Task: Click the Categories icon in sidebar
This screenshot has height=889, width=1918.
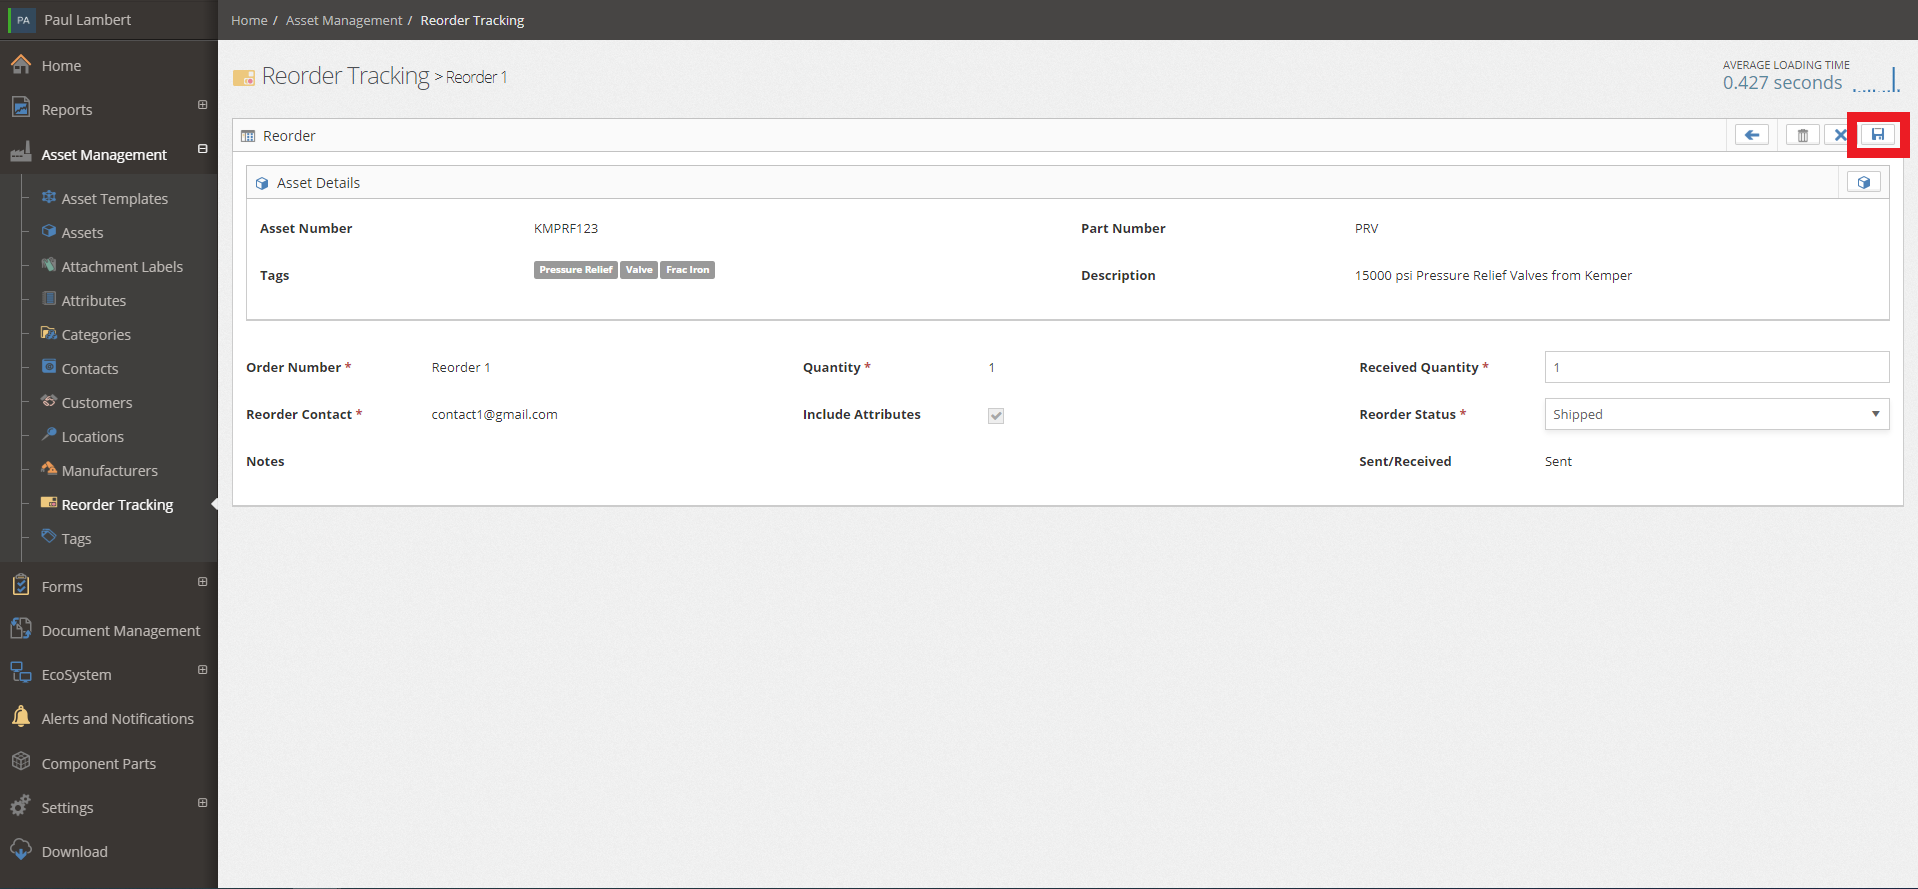Action: pyautogui.click(x=49, y=333)
